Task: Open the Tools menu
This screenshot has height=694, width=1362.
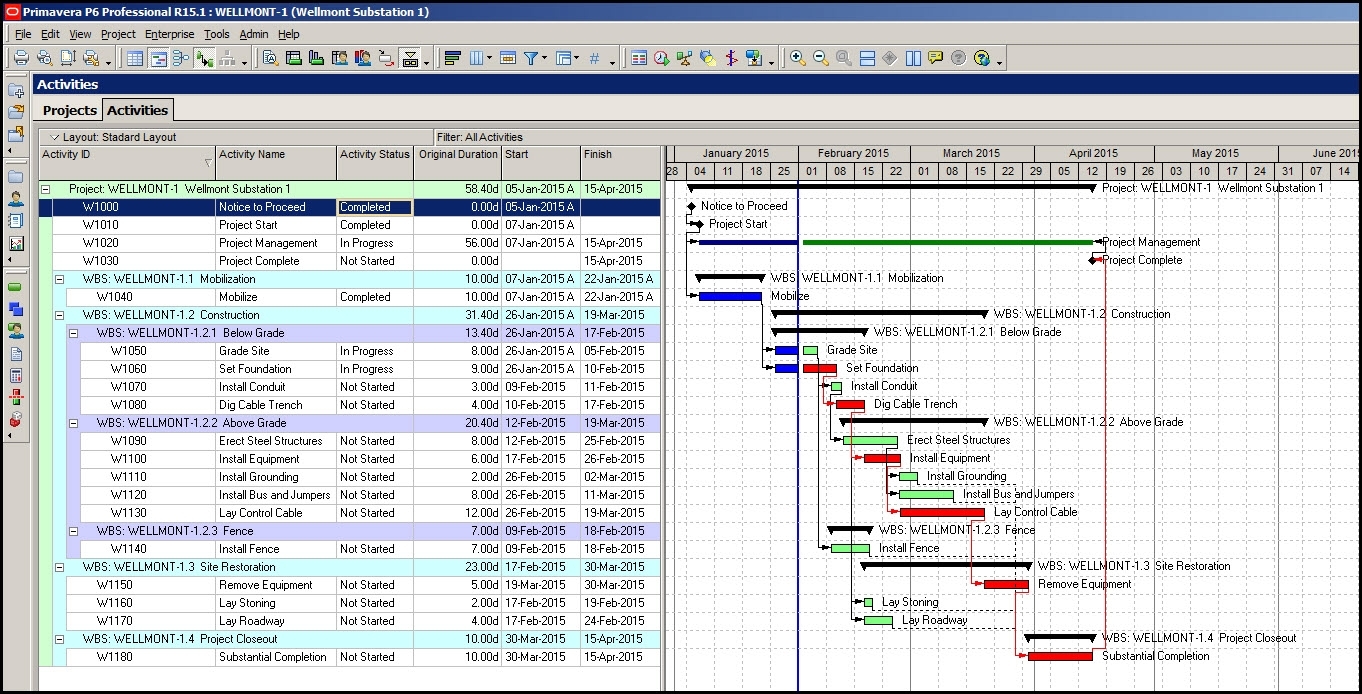Action: [217, 34]
